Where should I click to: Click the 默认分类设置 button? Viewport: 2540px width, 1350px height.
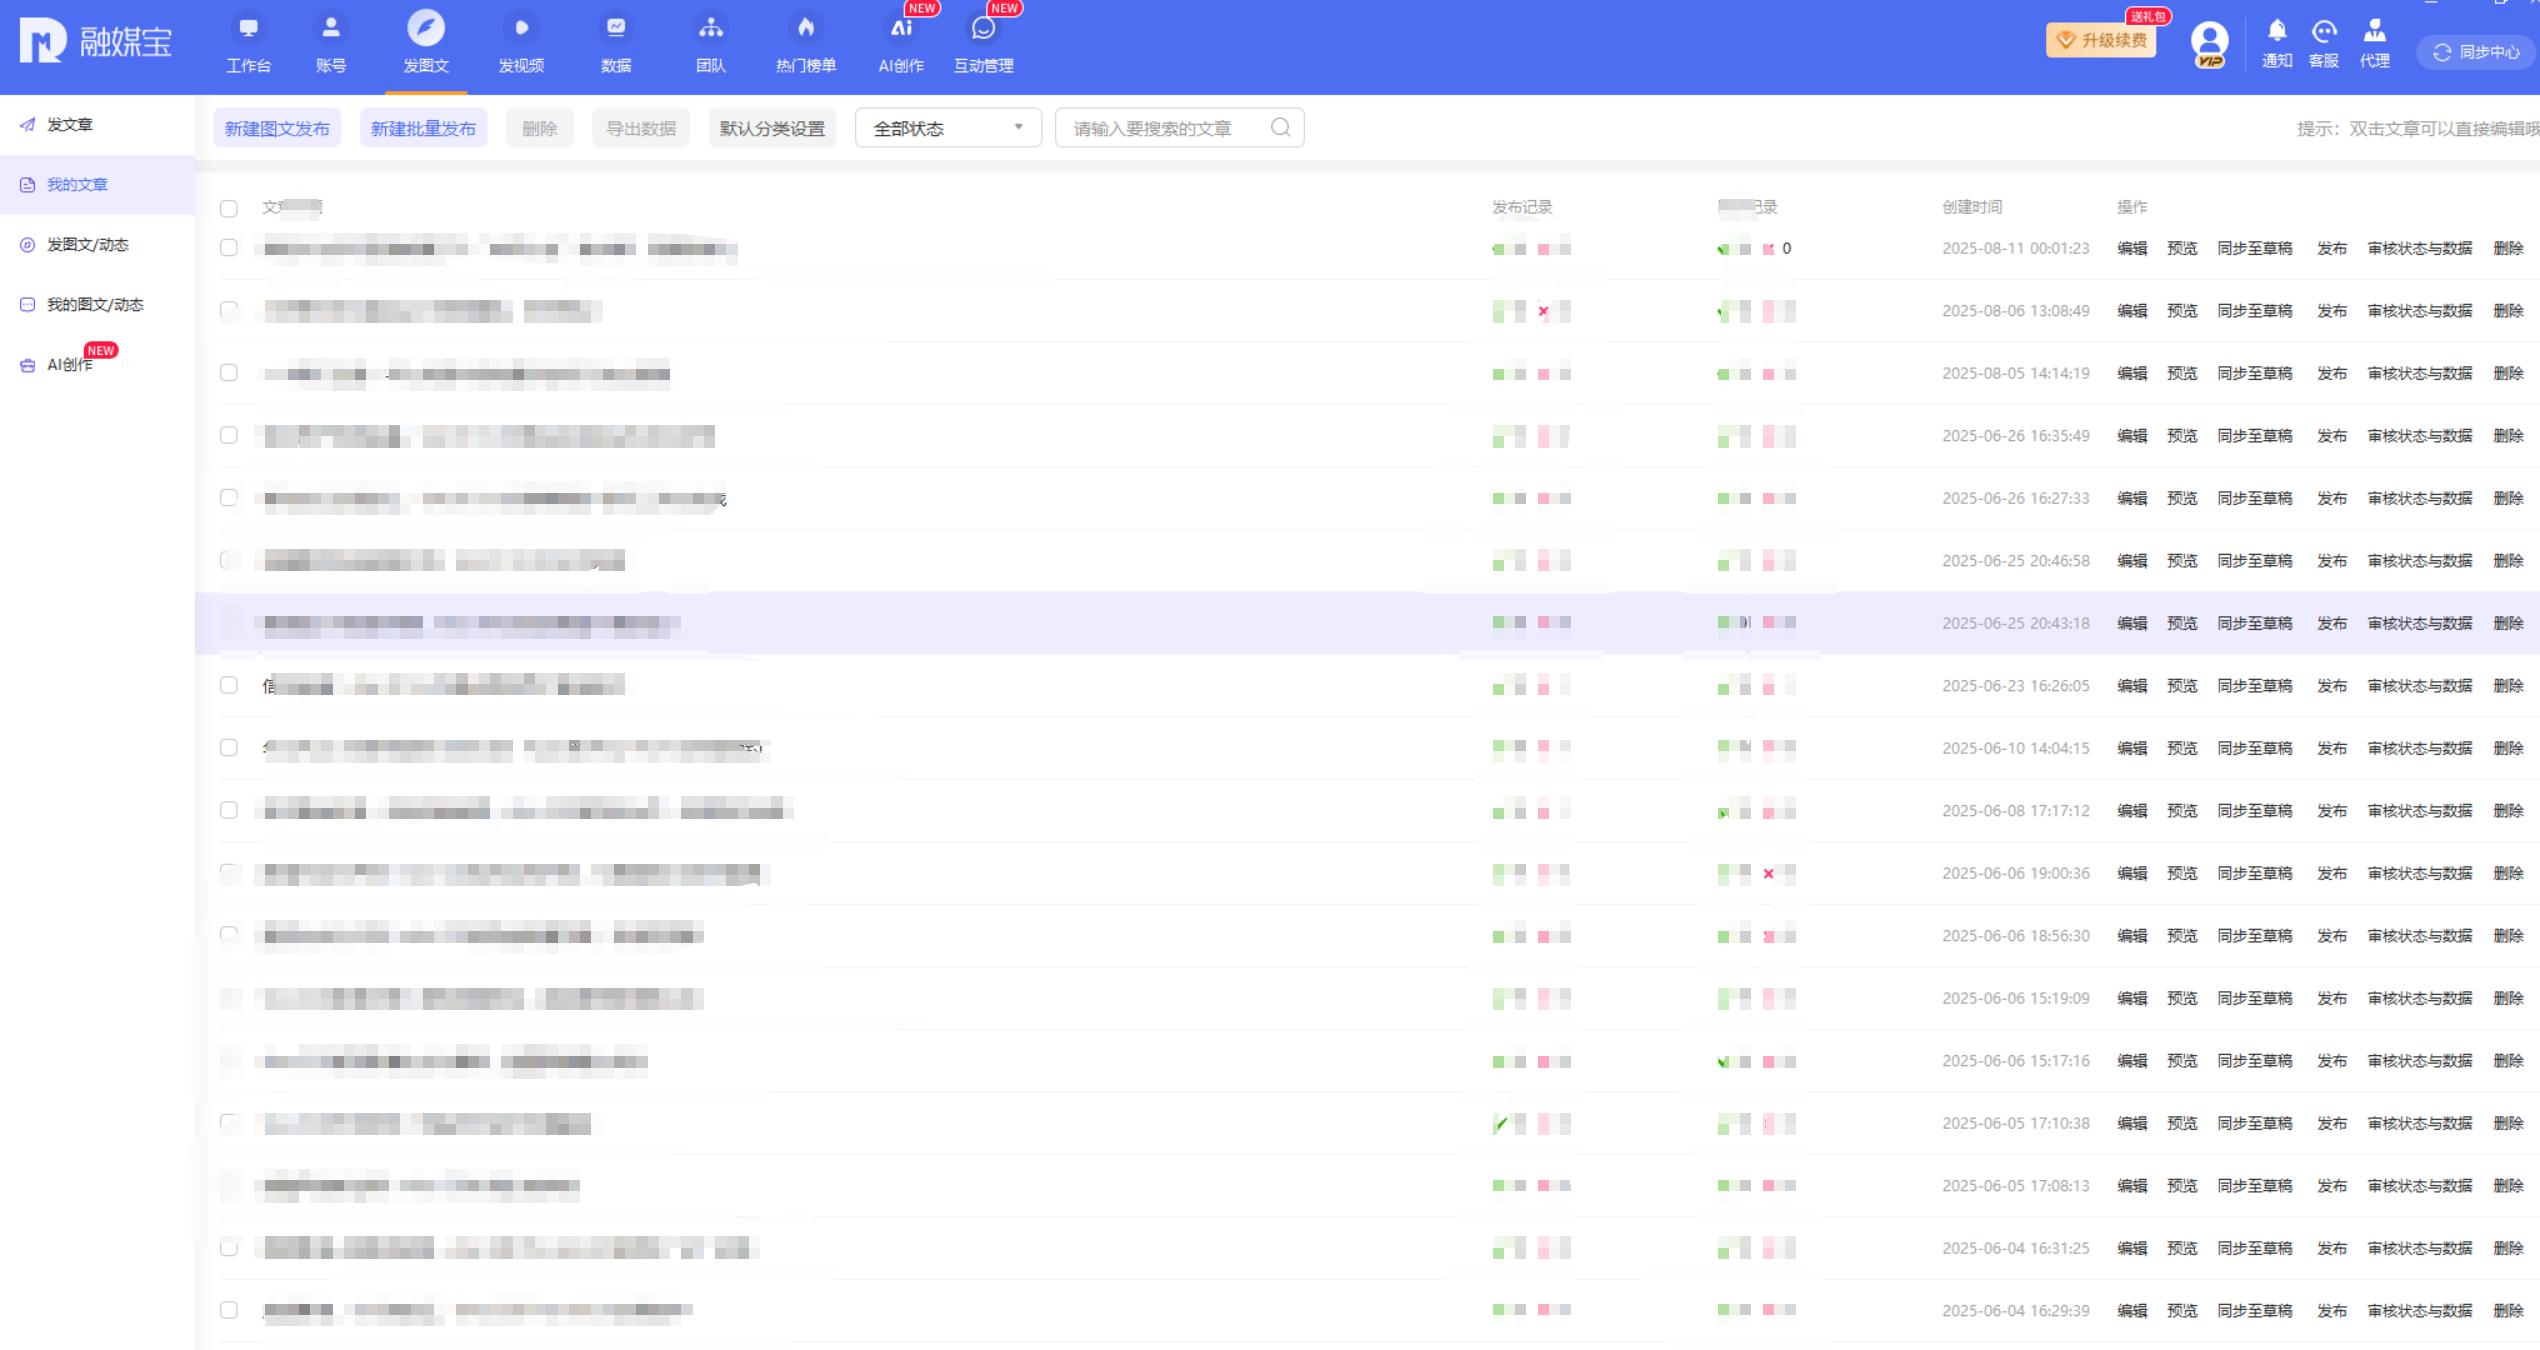tap(772, 128)
